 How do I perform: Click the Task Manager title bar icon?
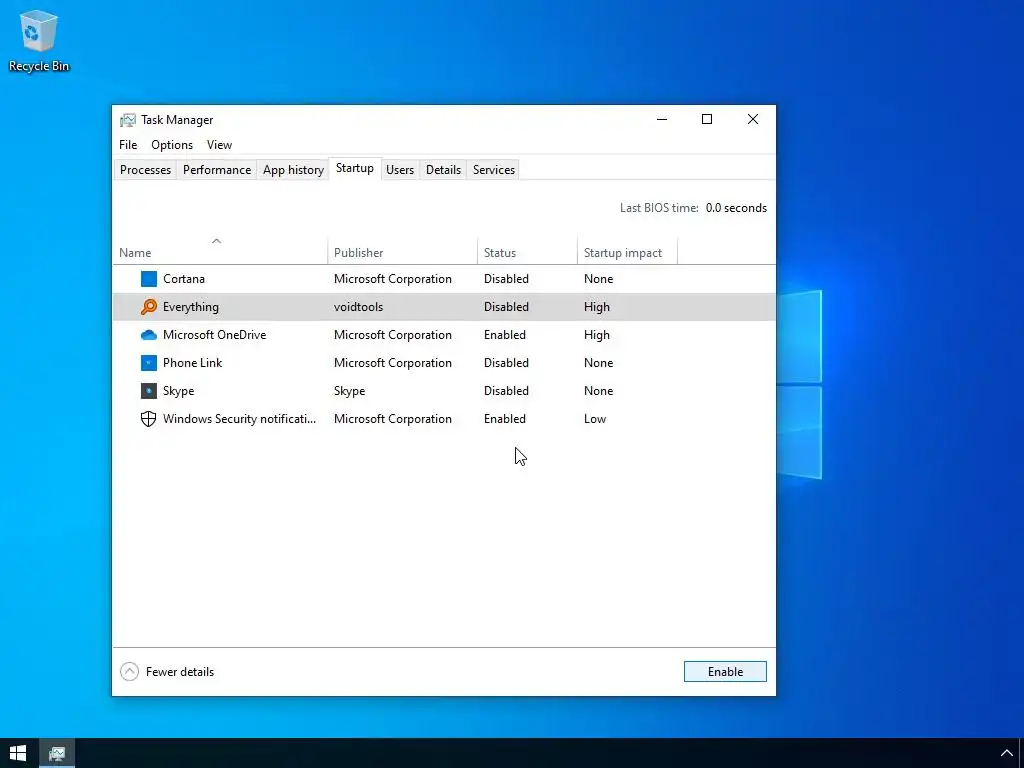point(128,120)
